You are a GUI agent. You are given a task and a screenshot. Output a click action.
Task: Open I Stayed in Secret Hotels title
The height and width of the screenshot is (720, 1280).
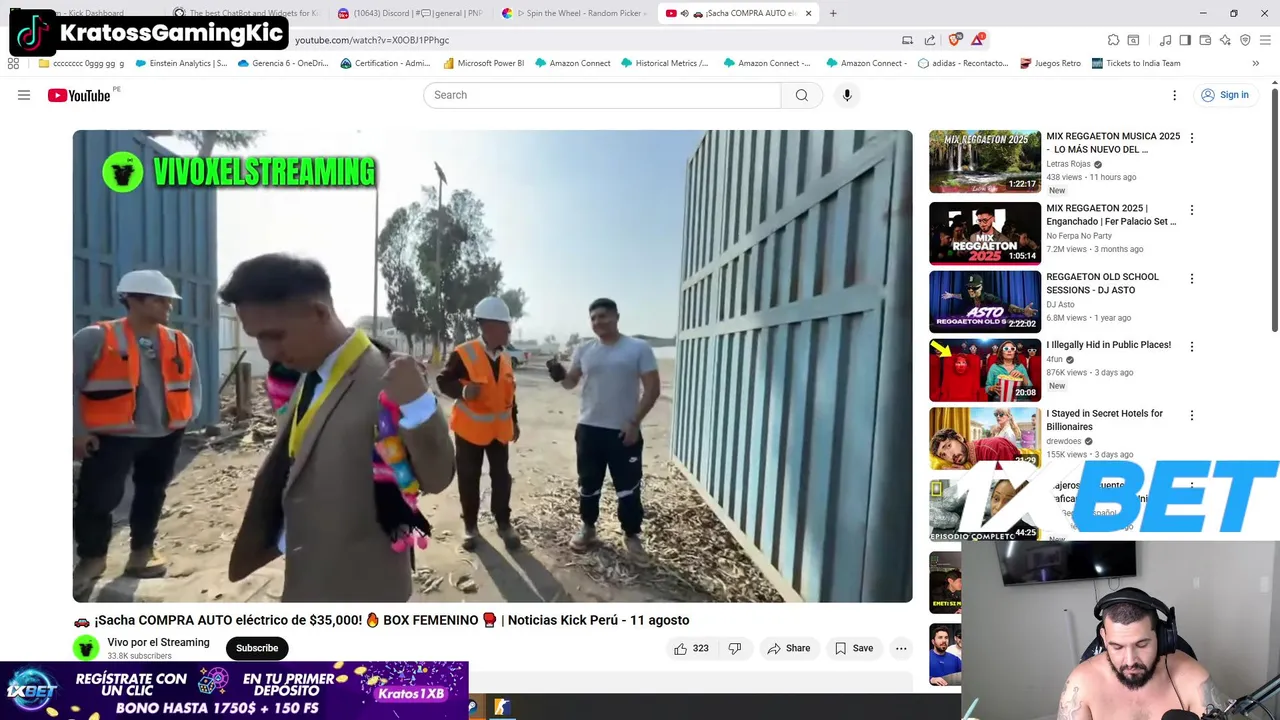coord(1104,420)
